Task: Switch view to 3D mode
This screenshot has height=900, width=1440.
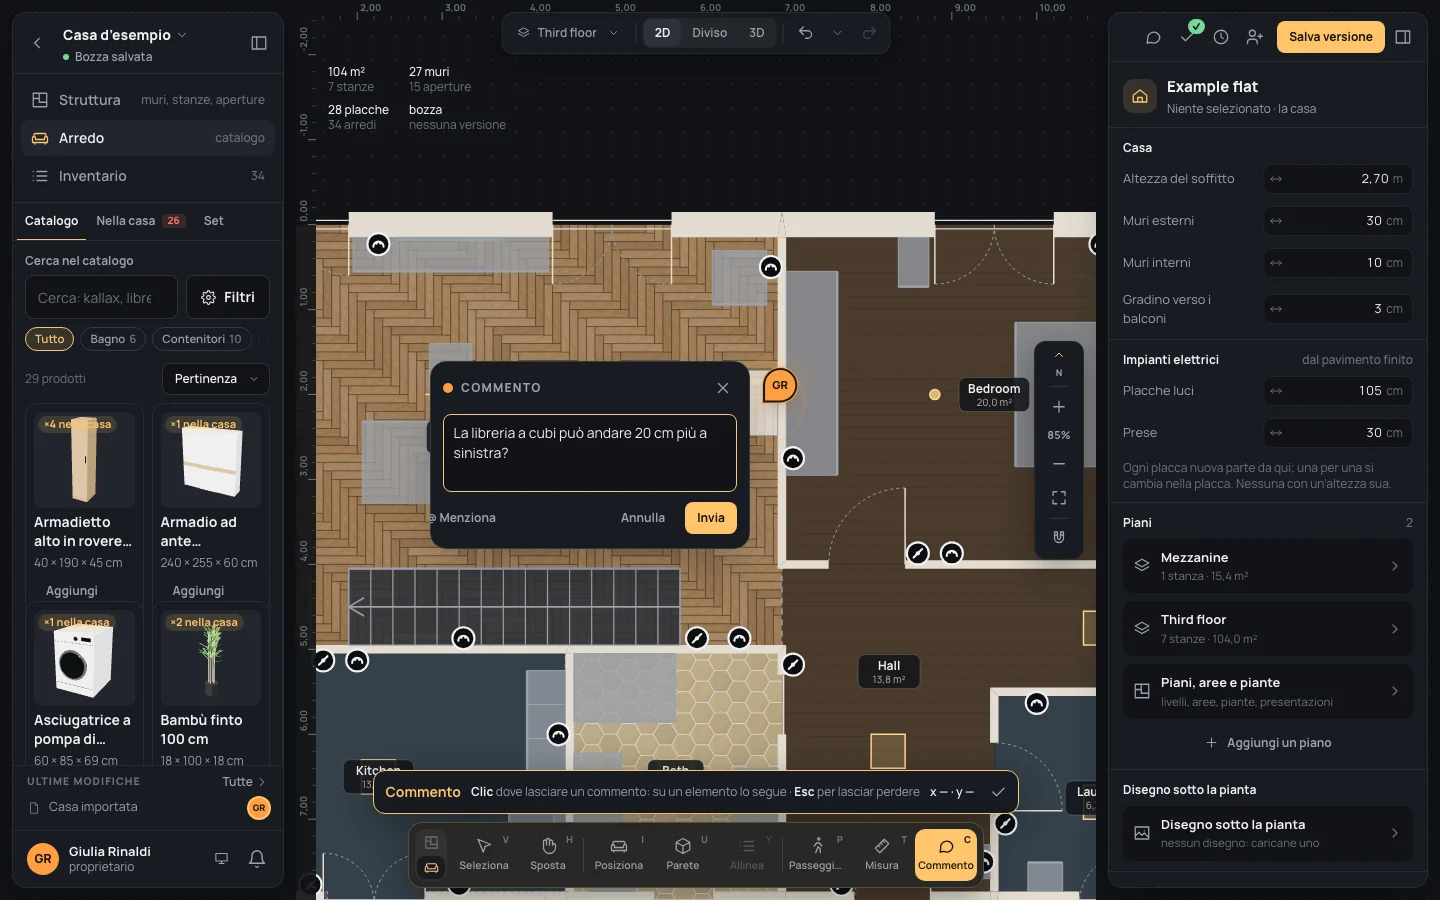Action: click(x=757, y=33)
